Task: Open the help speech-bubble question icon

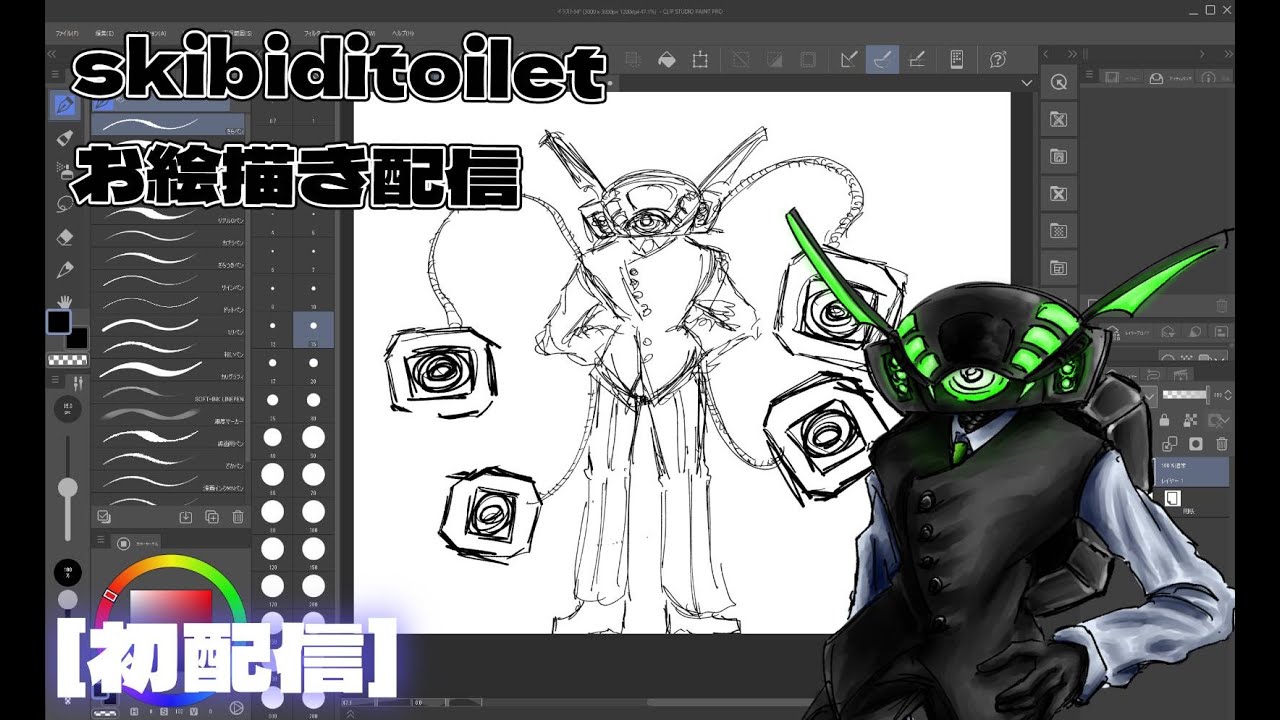Action: (997, 60)
